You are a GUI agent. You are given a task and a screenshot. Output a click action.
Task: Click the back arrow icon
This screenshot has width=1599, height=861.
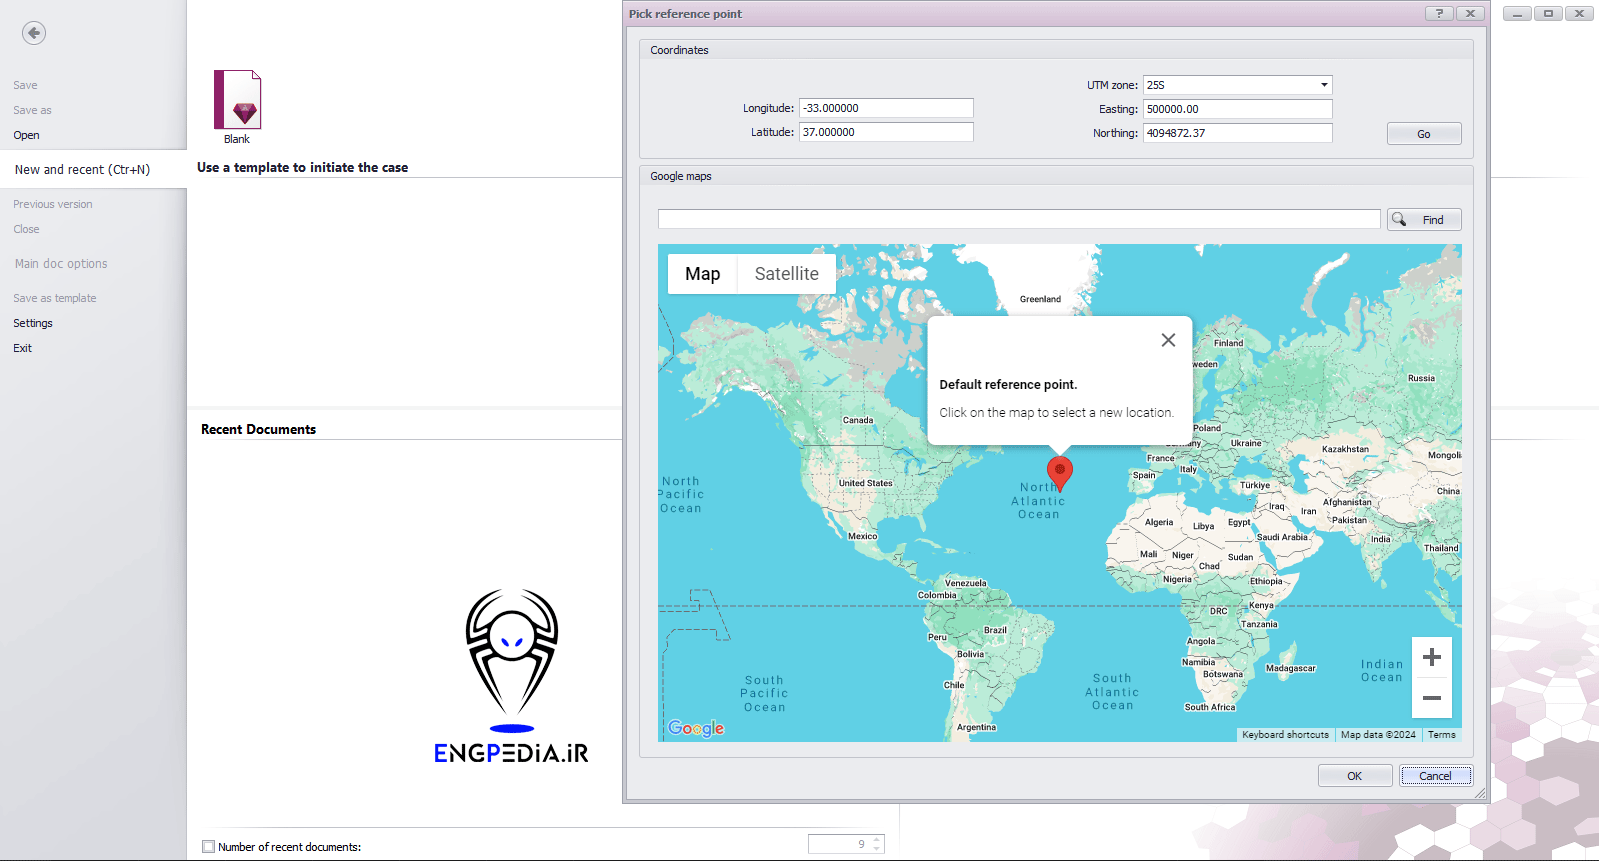coord(34,33)
